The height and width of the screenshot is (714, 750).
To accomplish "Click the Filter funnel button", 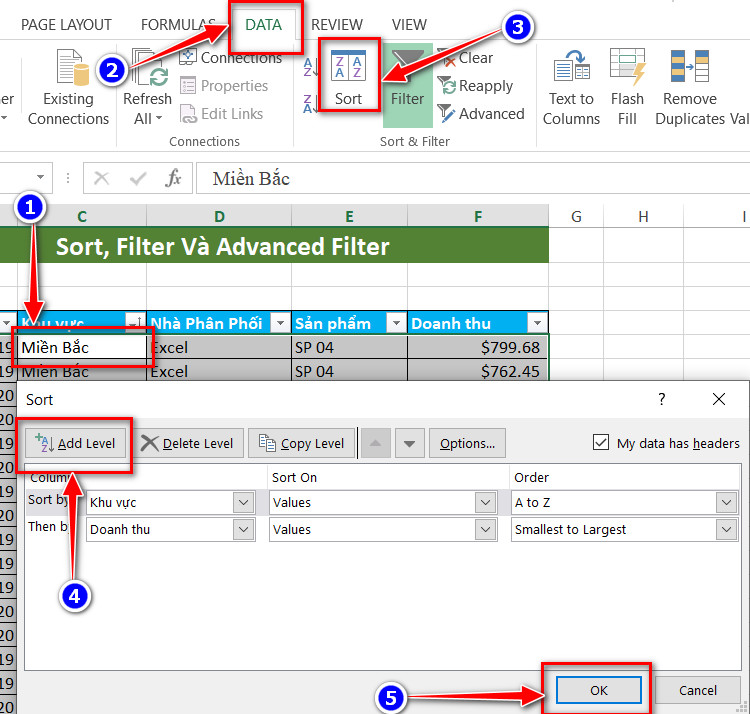I will 408,85.
